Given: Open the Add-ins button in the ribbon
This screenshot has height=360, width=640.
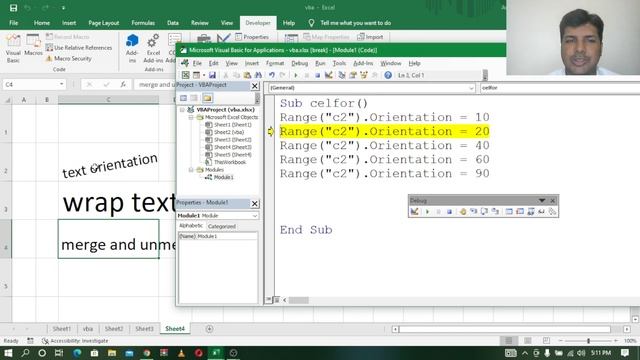Looking at the screenshot, I should pyautogui.click(x=132, y=49).
